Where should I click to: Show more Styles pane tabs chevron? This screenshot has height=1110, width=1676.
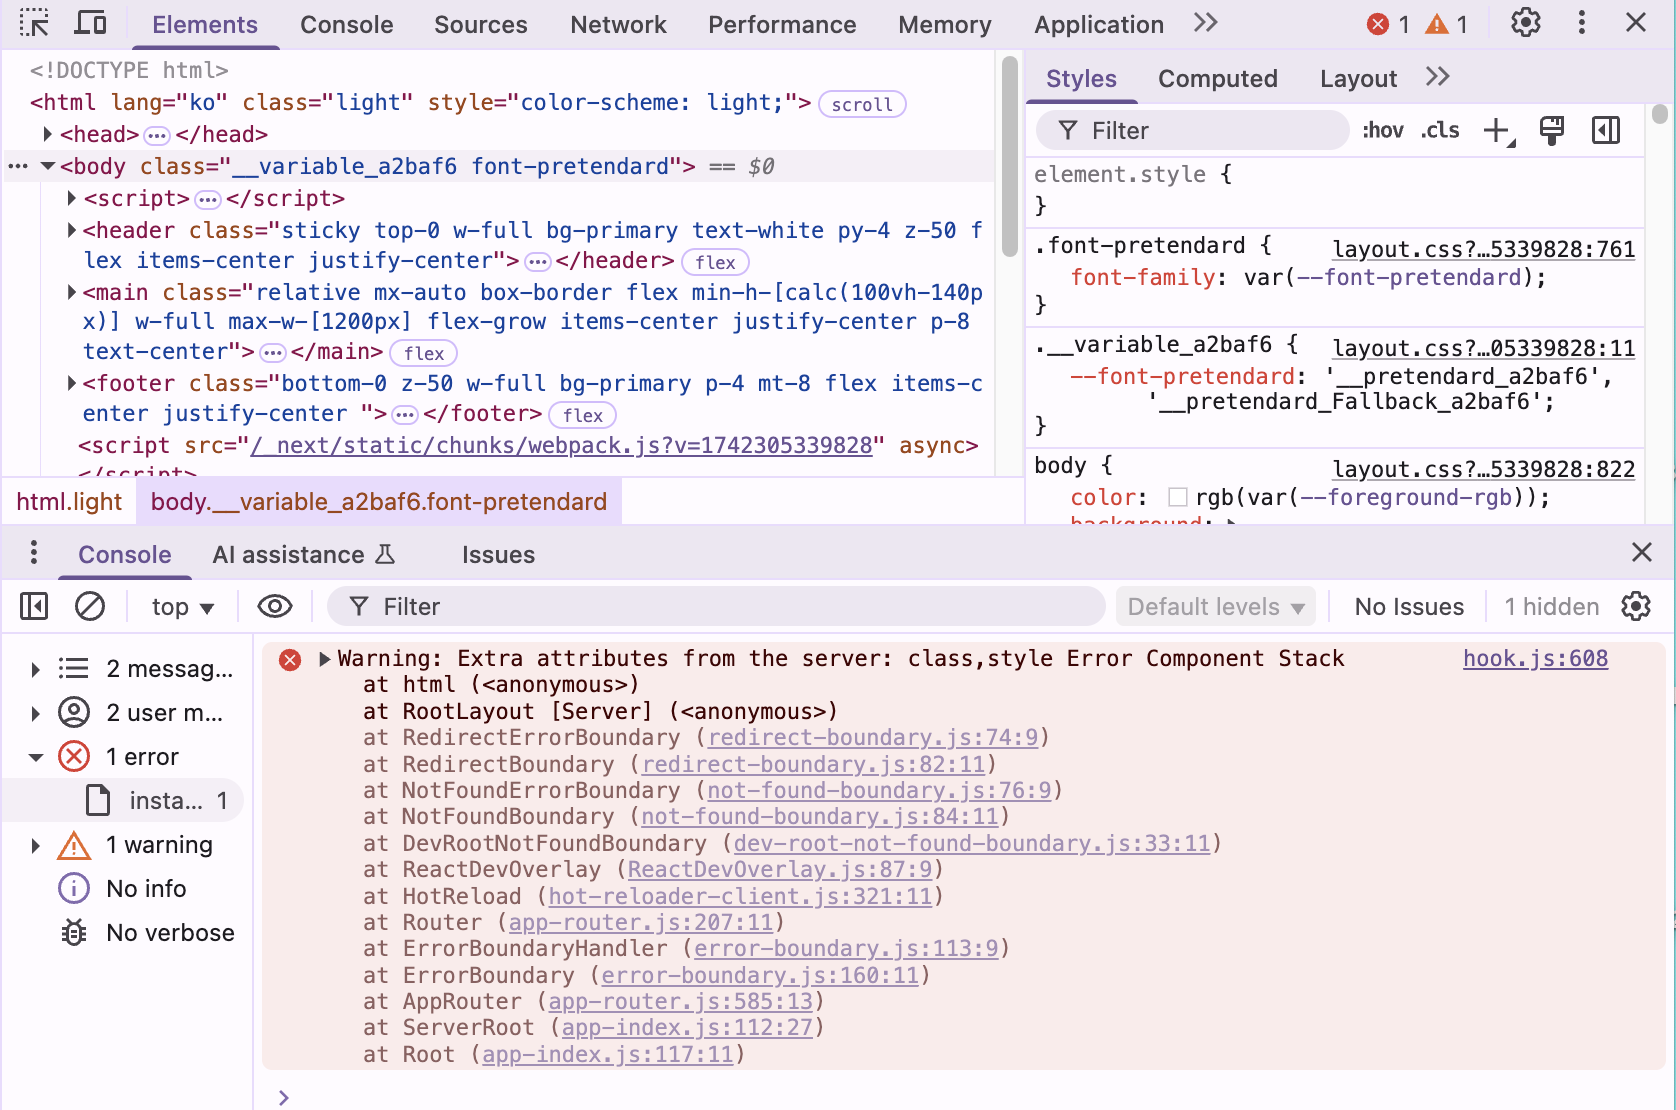click(1438, 77)
